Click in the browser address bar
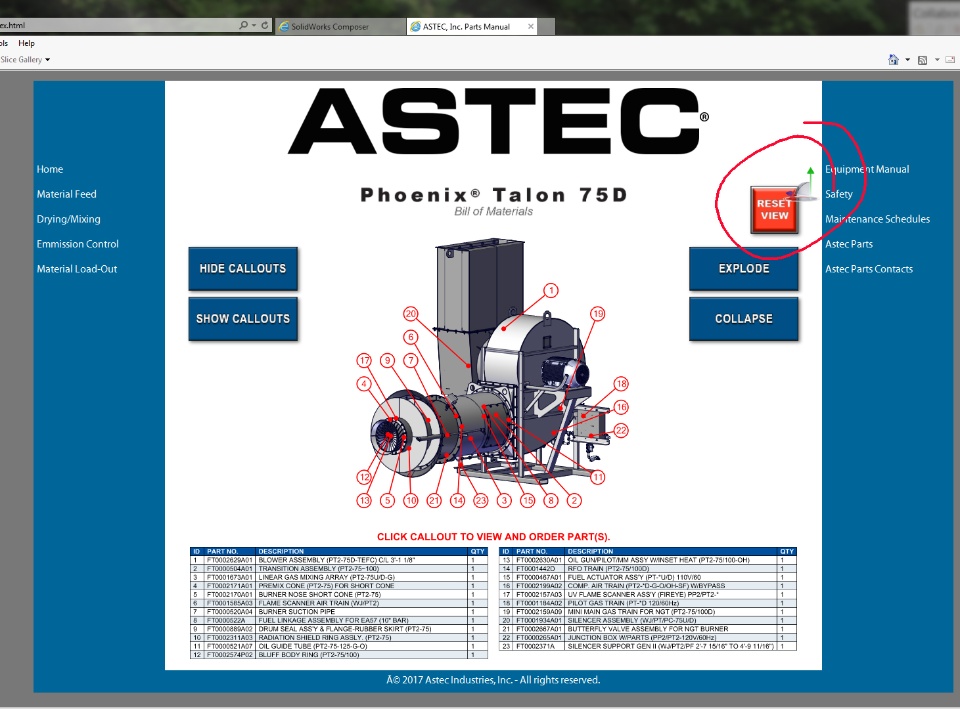The width and height of the screenshot is (960, 709). tap(116, 25)
